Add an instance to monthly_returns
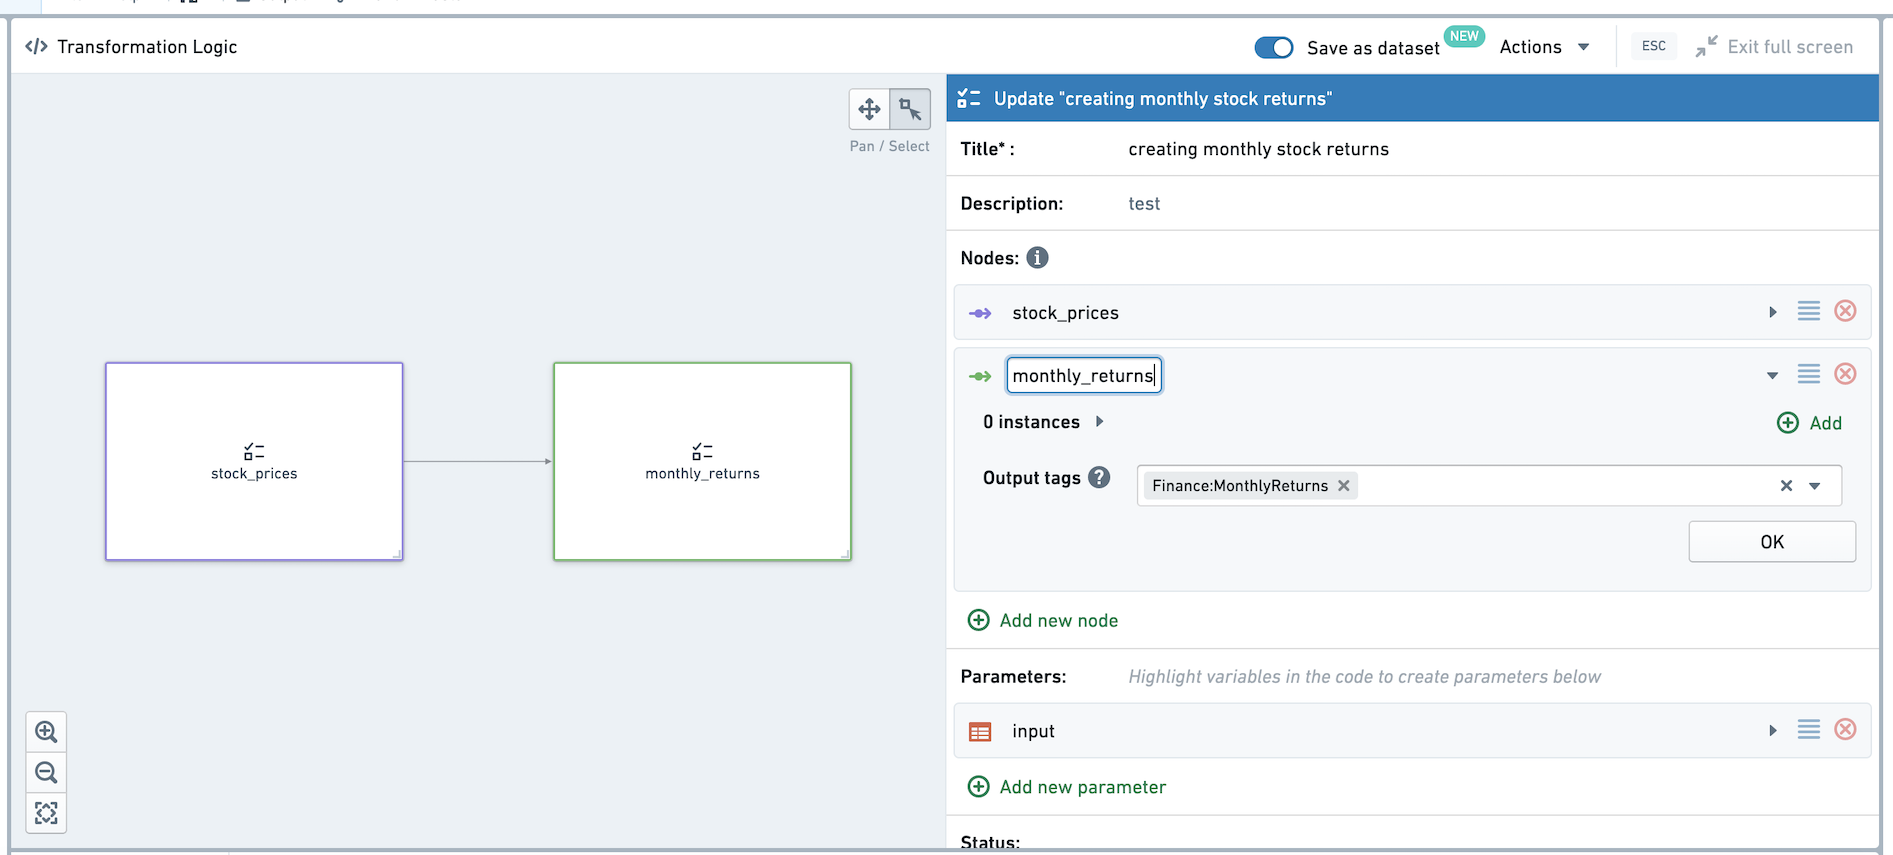1893x855 pixels. 1809,423
